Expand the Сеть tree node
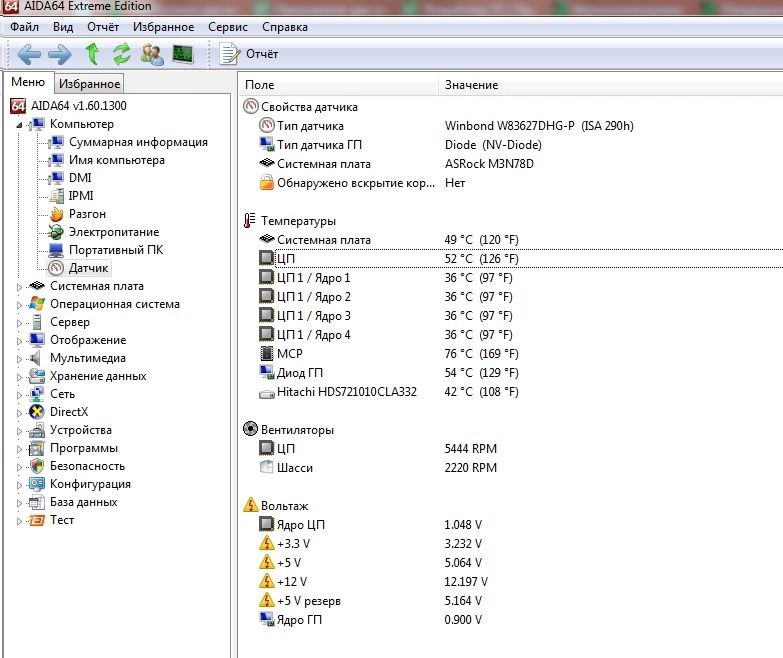Image resolution: width=783 pixels, height=658 pixels. pos(19,395)
